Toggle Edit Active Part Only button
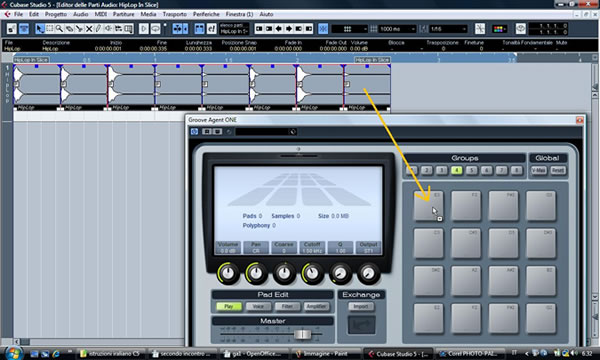600x360 pixels. tap(211, 29)
